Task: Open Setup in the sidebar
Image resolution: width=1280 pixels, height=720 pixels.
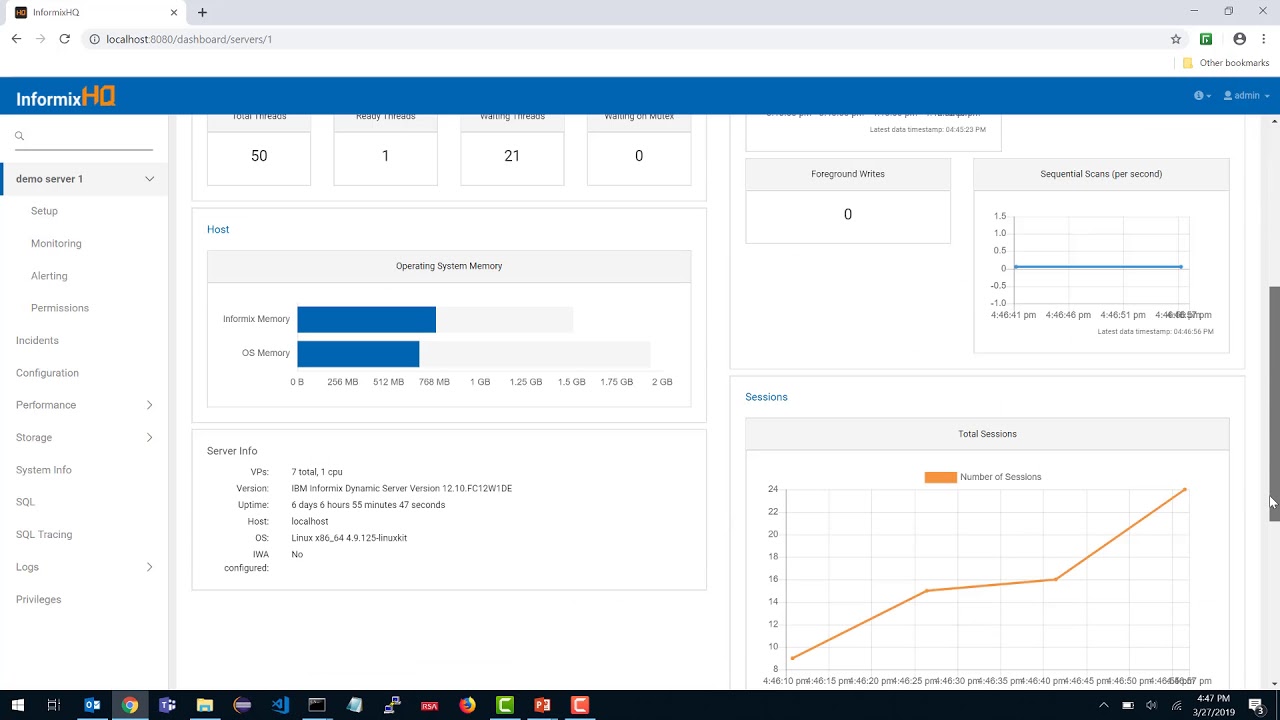Action: [44, 211]
